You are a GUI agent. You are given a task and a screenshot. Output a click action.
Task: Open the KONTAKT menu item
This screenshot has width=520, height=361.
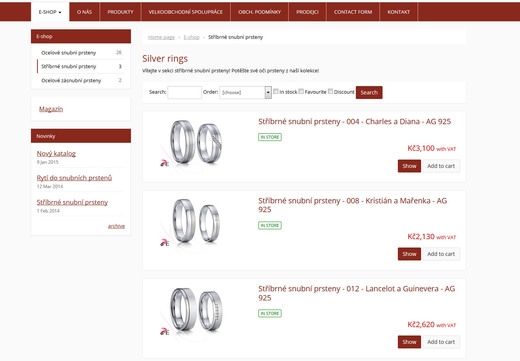399,12
